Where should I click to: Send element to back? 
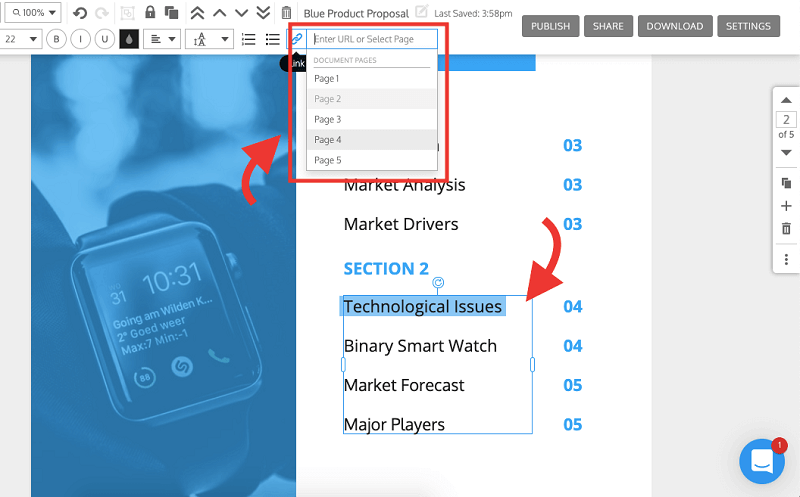click(x=263, y=13)
